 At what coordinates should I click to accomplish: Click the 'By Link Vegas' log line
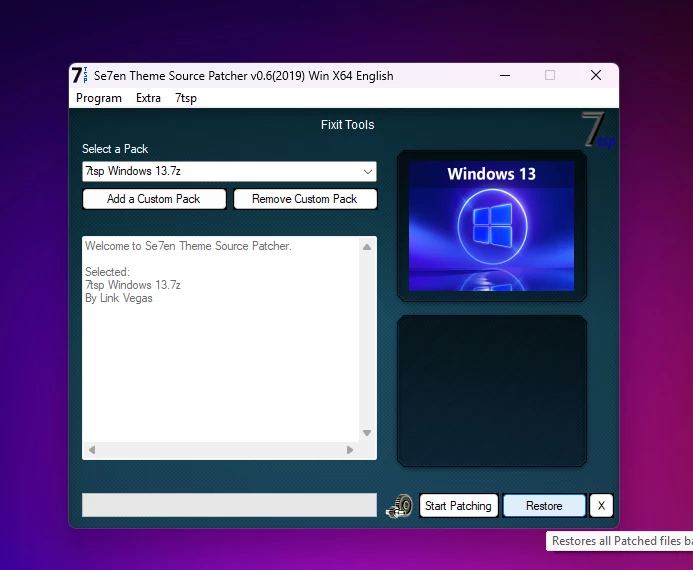coord(118,298)
